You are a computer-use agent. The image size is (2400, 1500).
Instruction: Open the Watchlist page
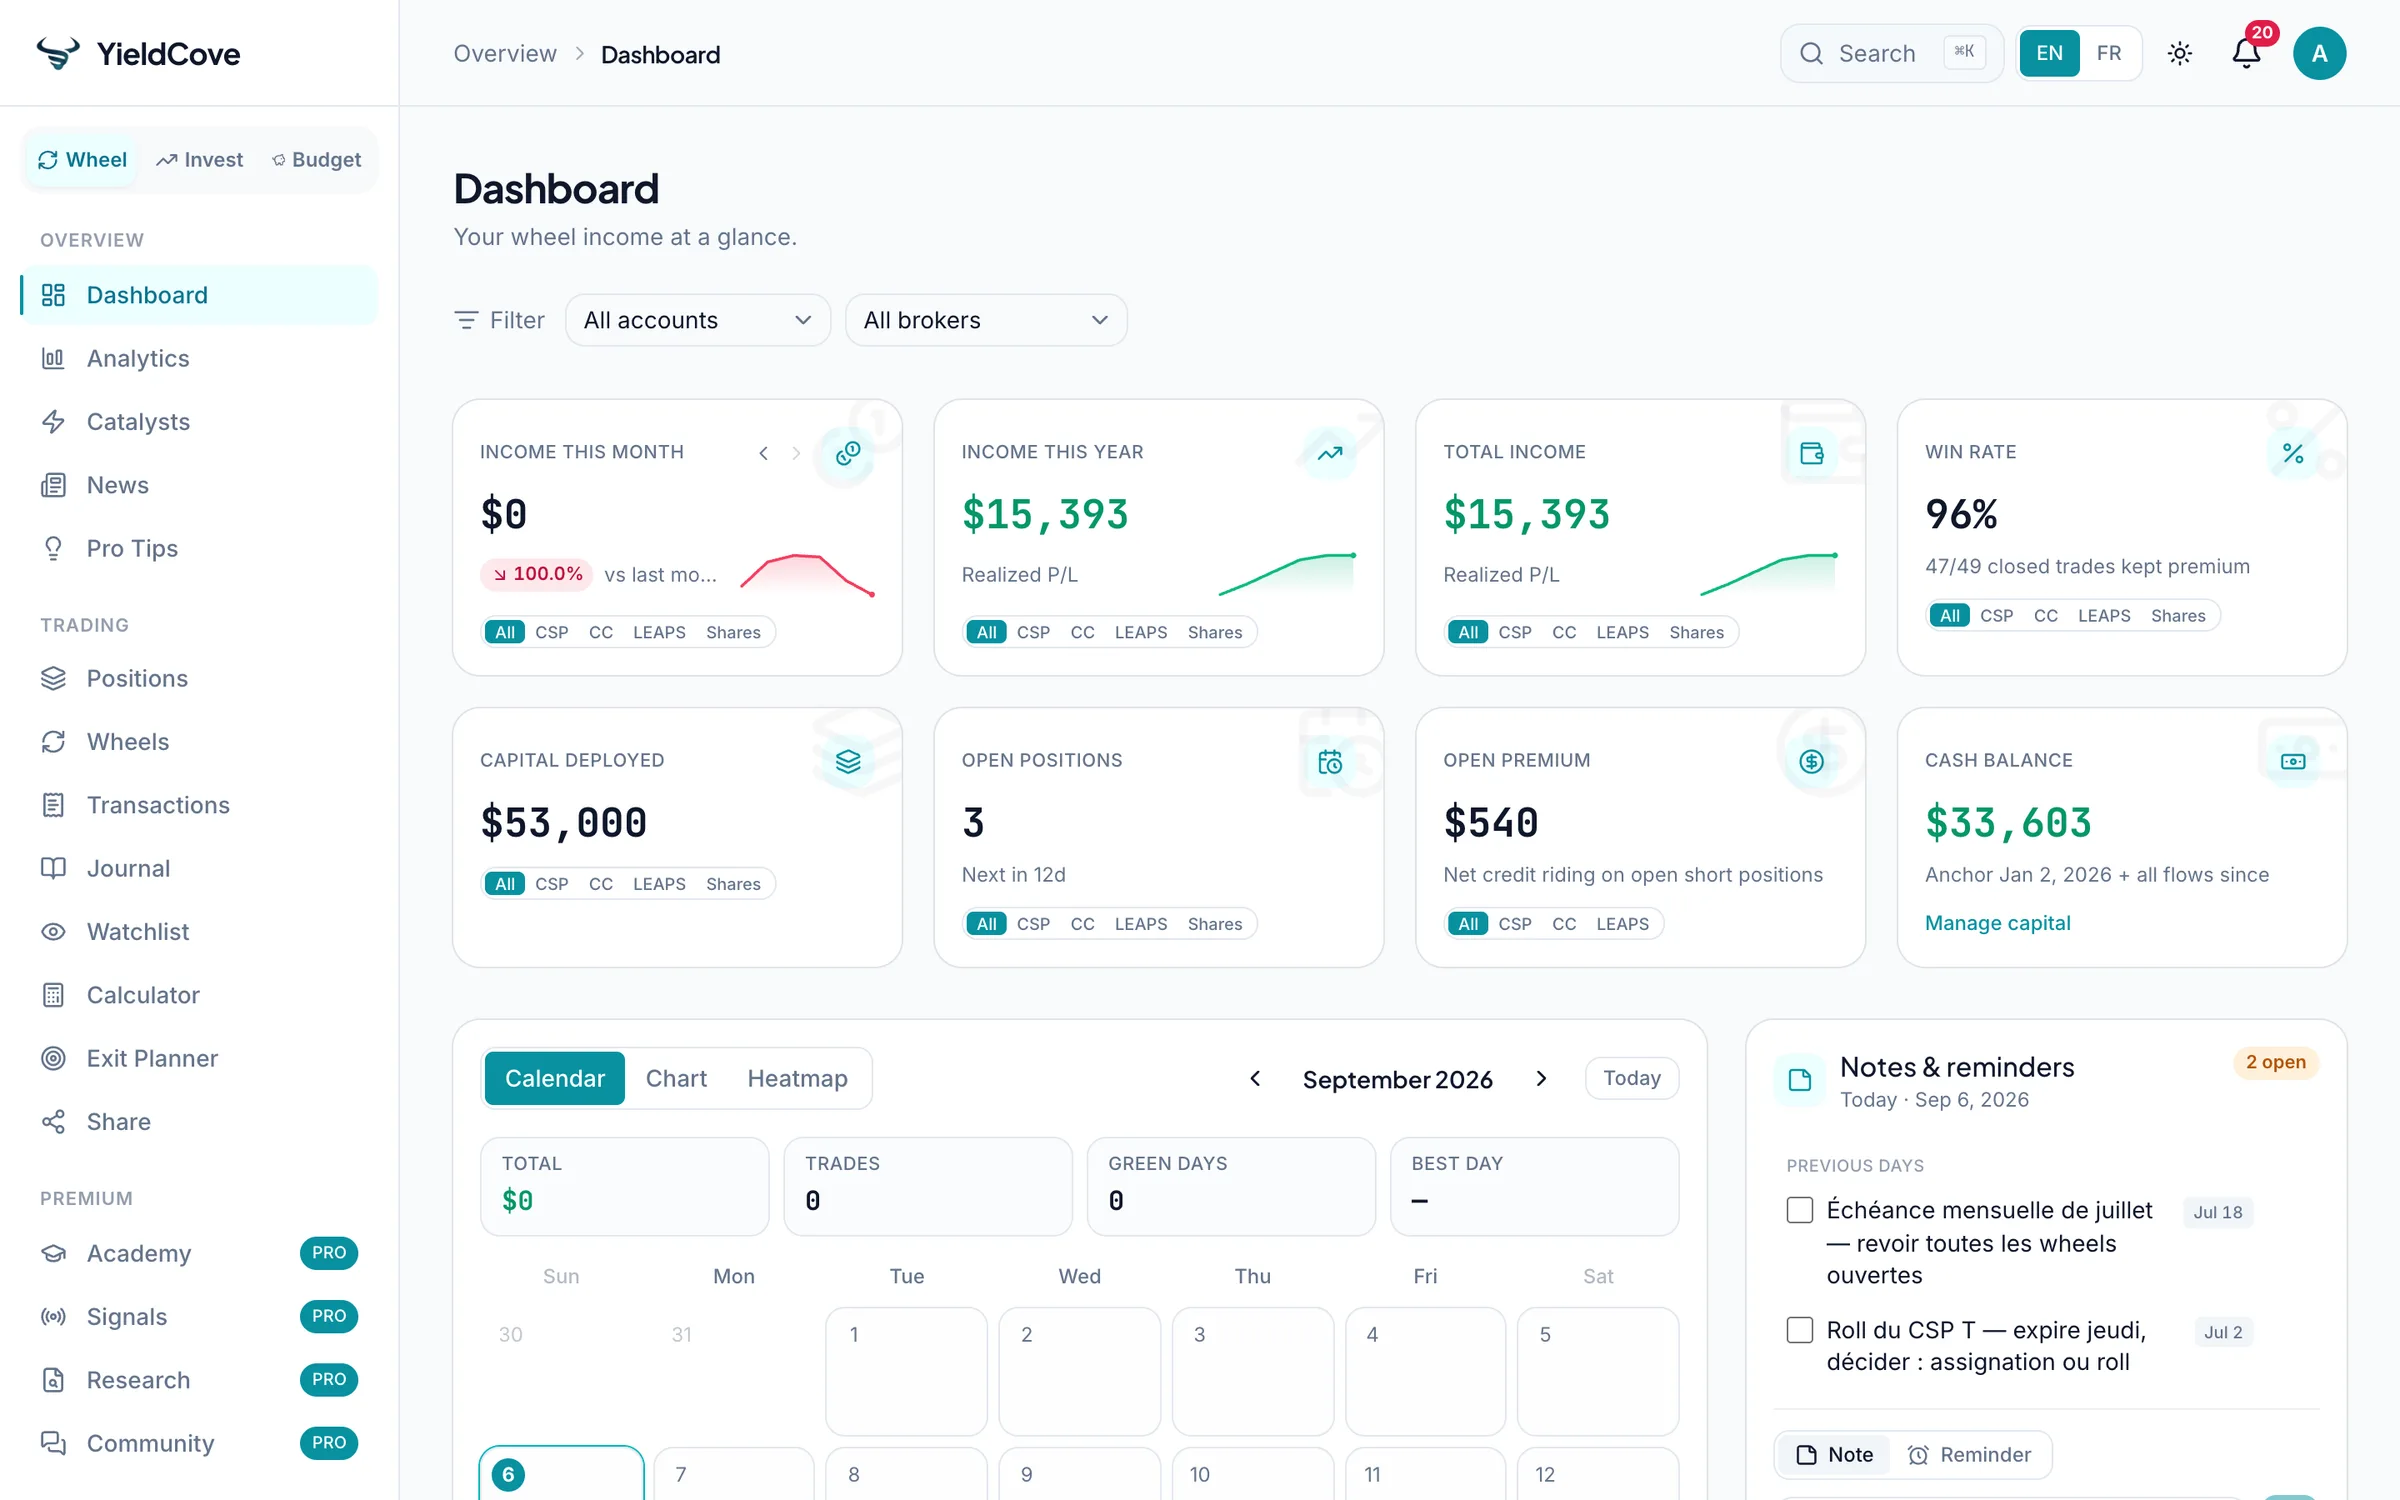(198, 931)
